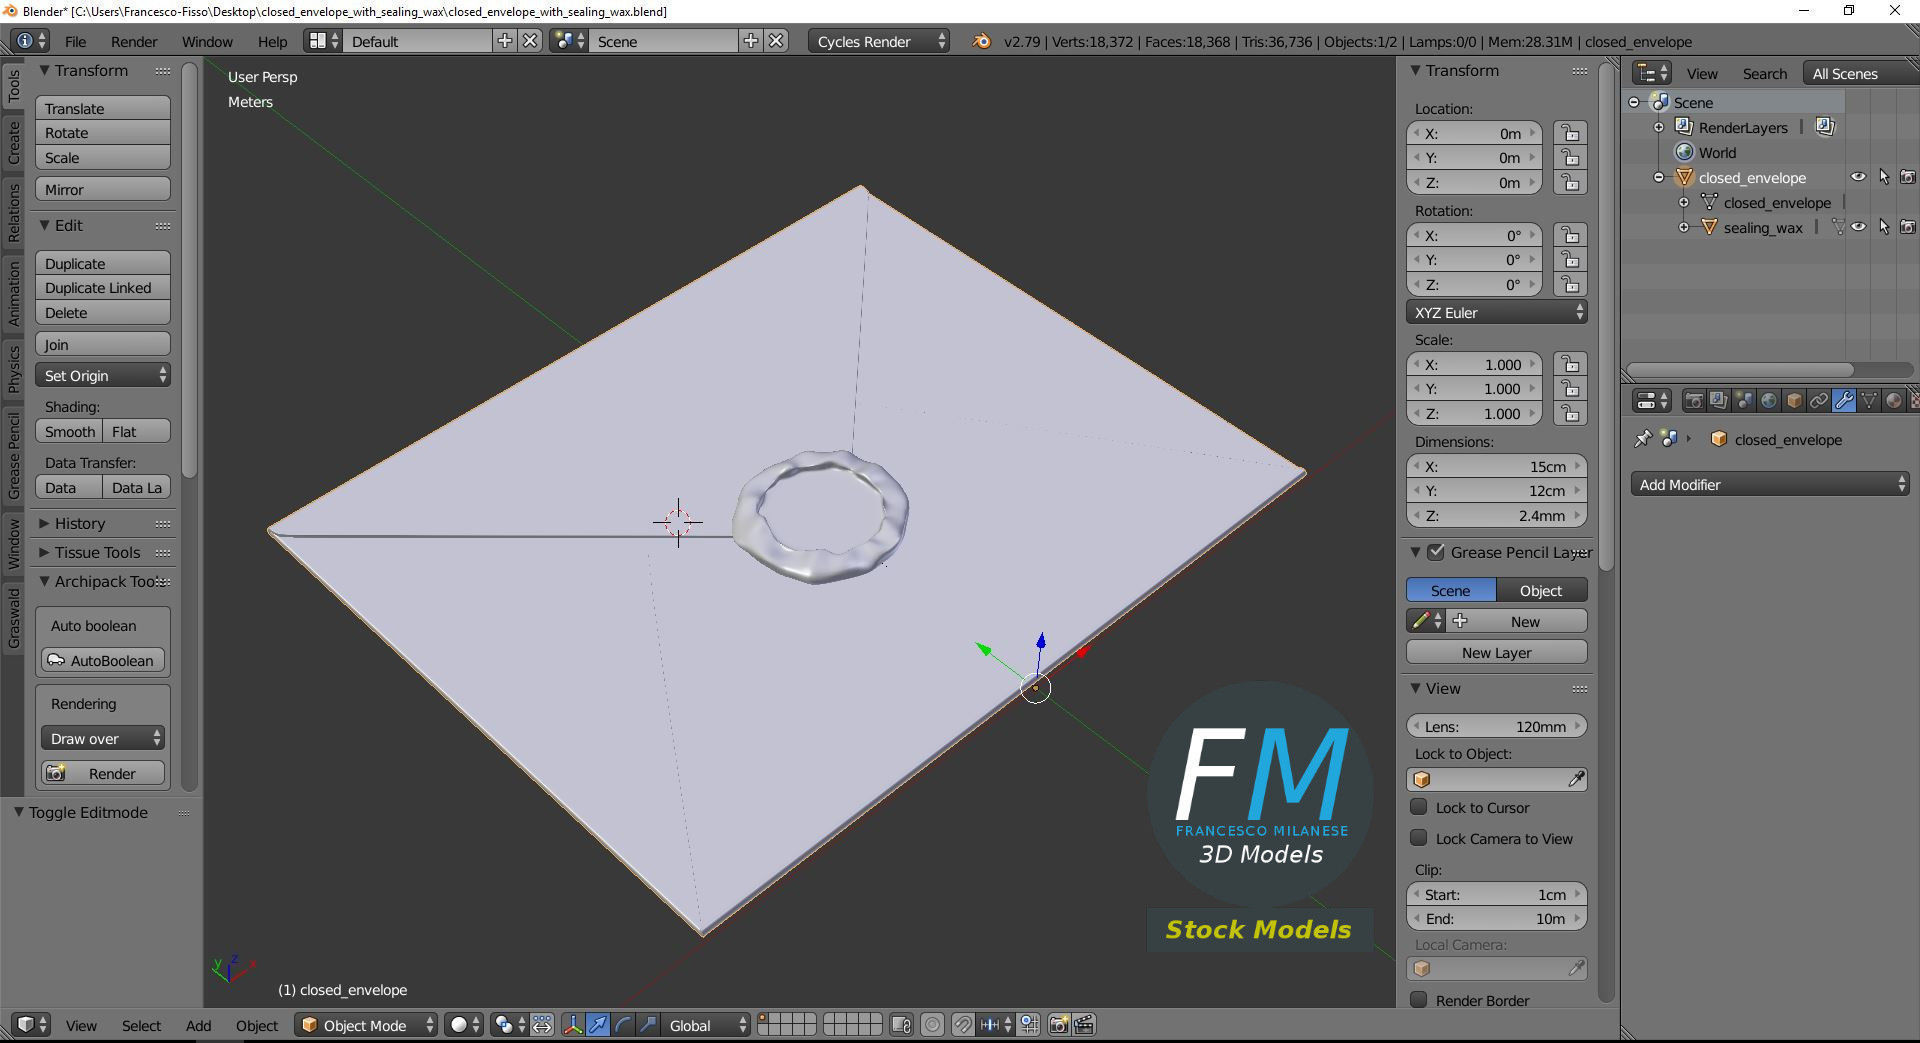Click the Lock to Object eyedropper icon
This screenshot has width=1920, height=1043.
[1576, 779]
